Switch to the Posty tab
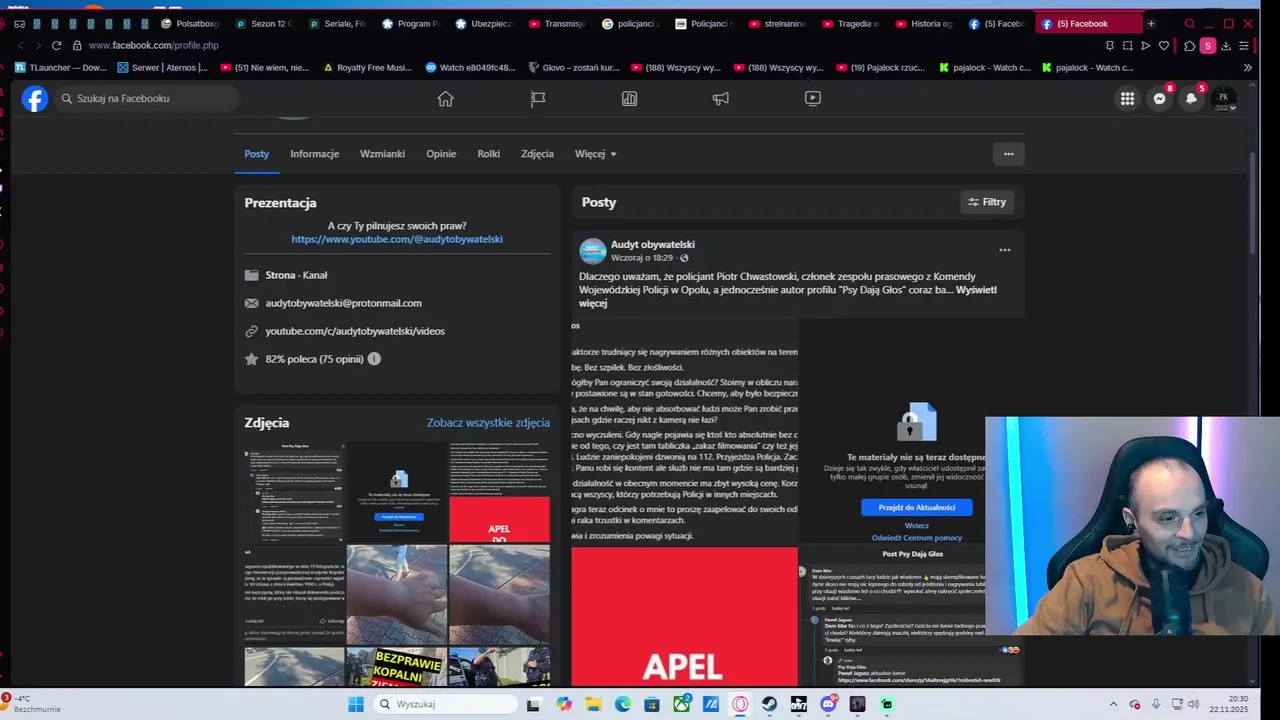This screenshot has width=1280, height=720. [257, 154]
